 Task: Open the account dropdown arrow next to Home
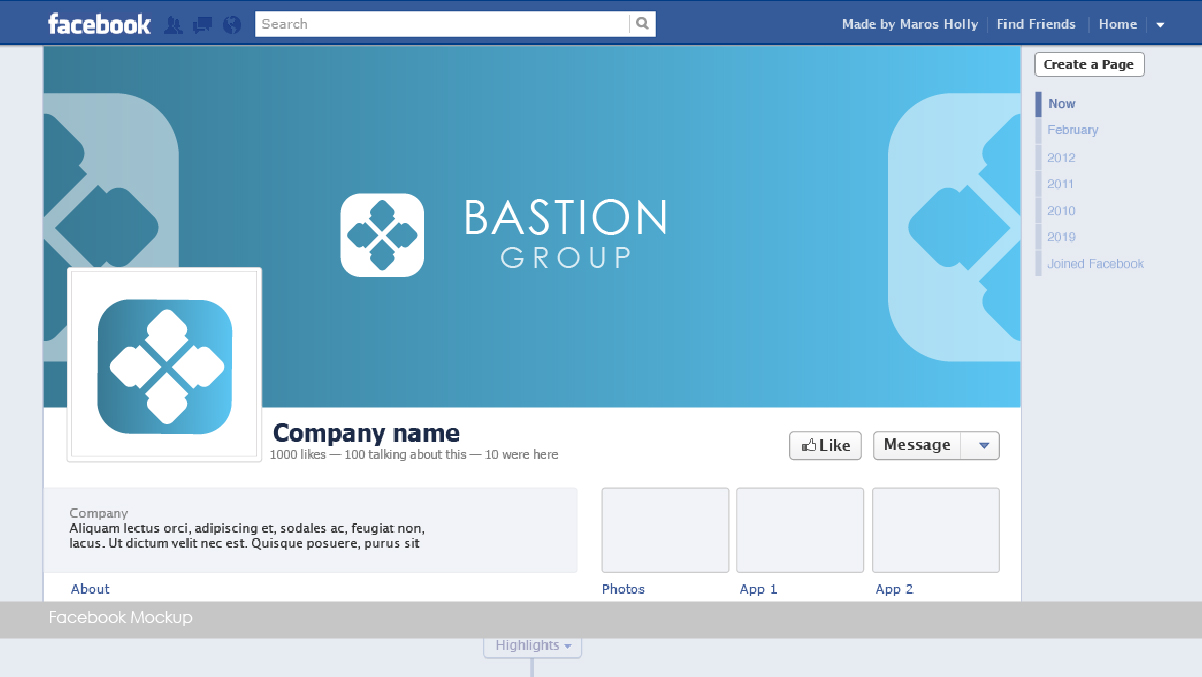pyautogui.click(x=1160, y=25)
